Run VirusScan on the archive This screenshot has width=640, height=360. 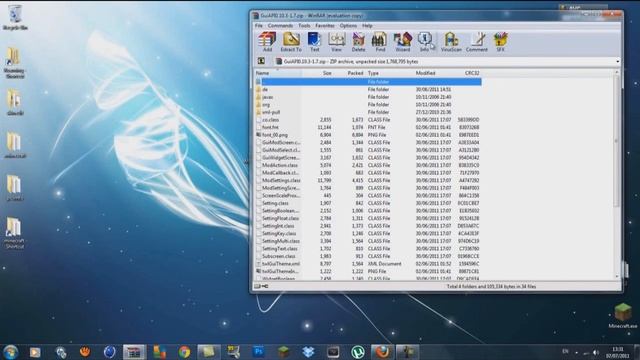(x=451, y=42)
